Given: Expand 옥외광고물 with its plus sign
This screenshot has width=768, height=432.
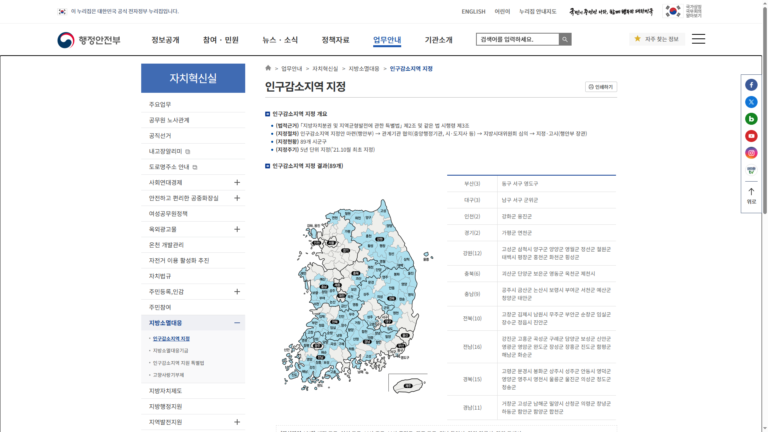Looking at the screenshot, I should (x=237, y=229).
